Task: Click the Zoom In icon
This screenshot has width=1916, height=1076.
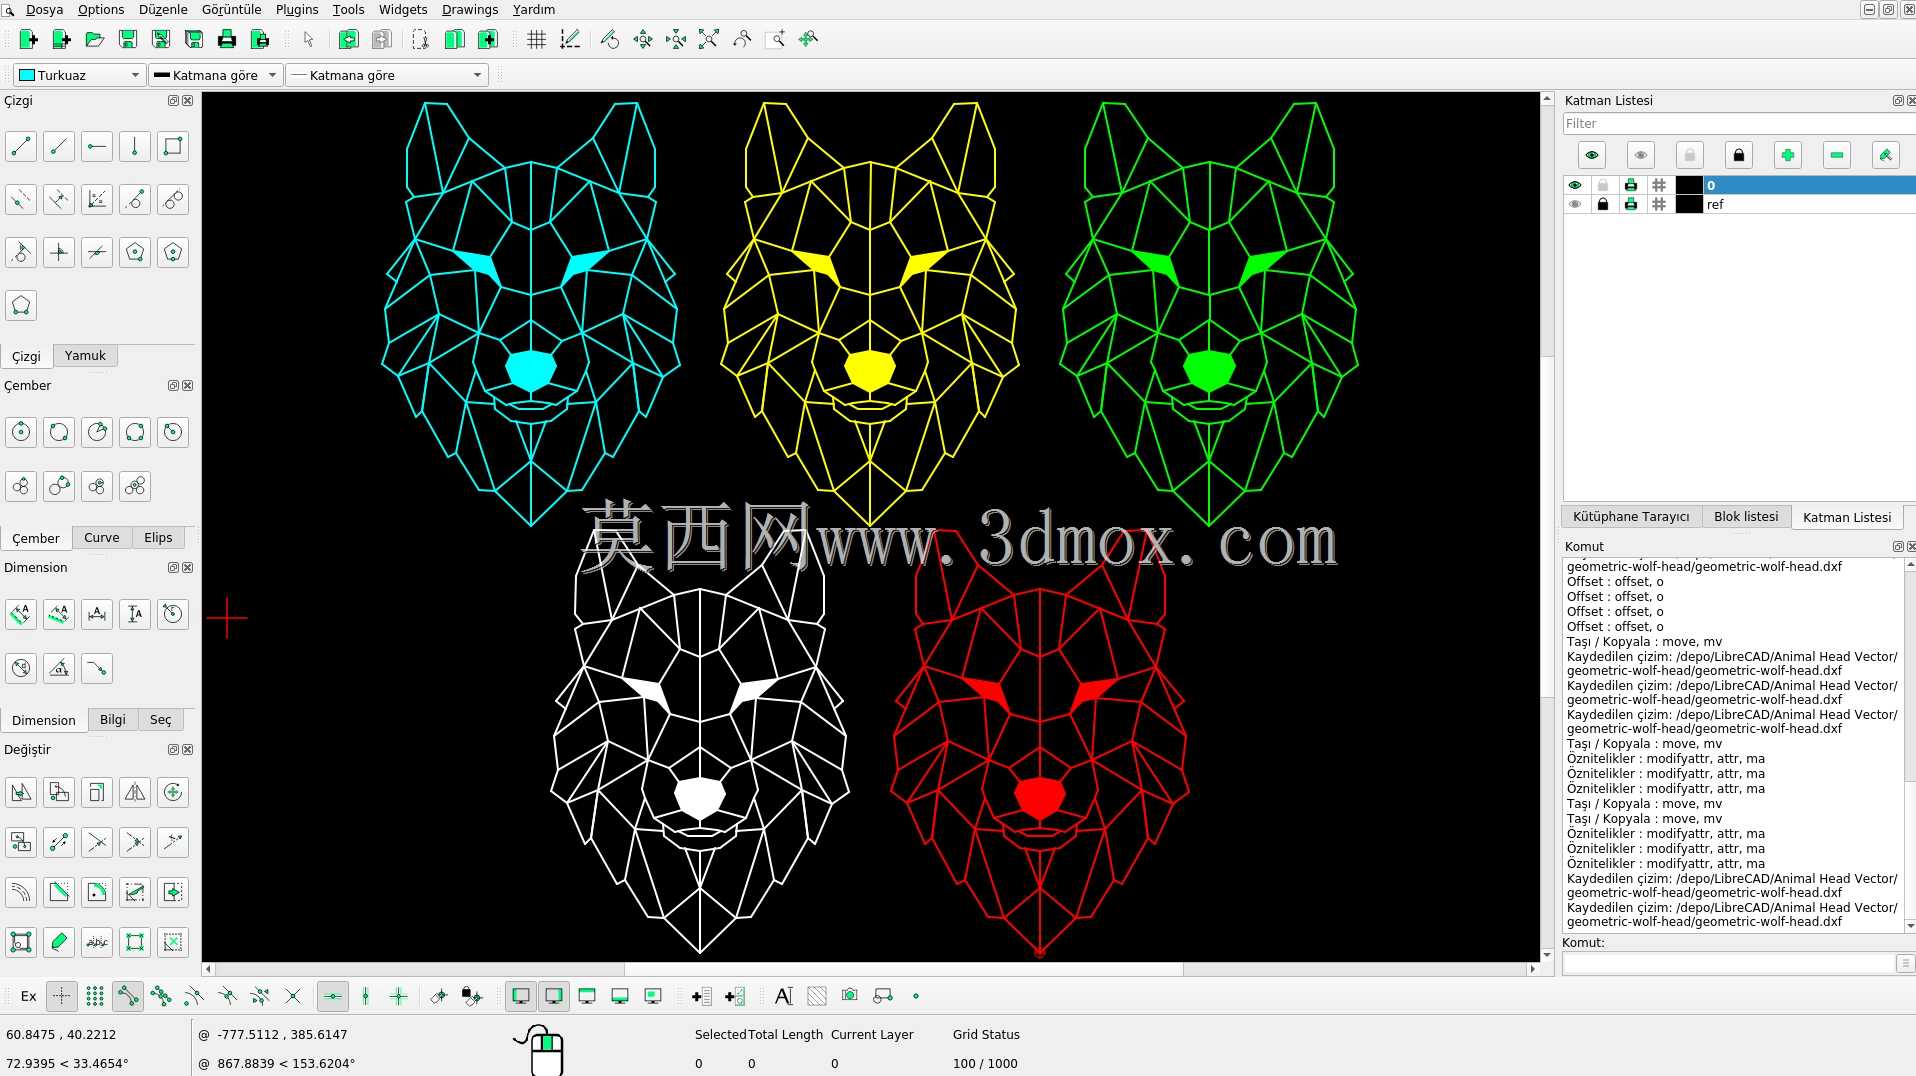Action: point(642,39)
